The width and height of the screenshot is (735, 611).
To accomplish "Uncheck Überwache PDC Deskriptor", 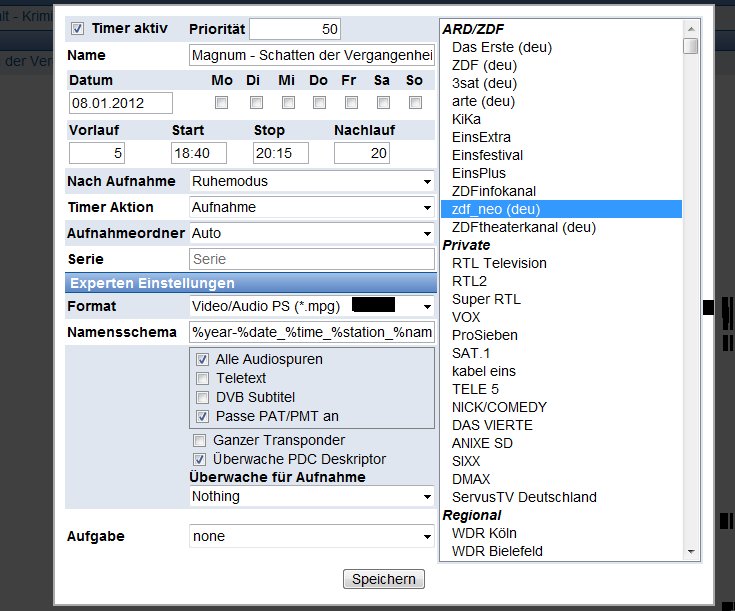I will pyautogui.click(x=199, y=459).
